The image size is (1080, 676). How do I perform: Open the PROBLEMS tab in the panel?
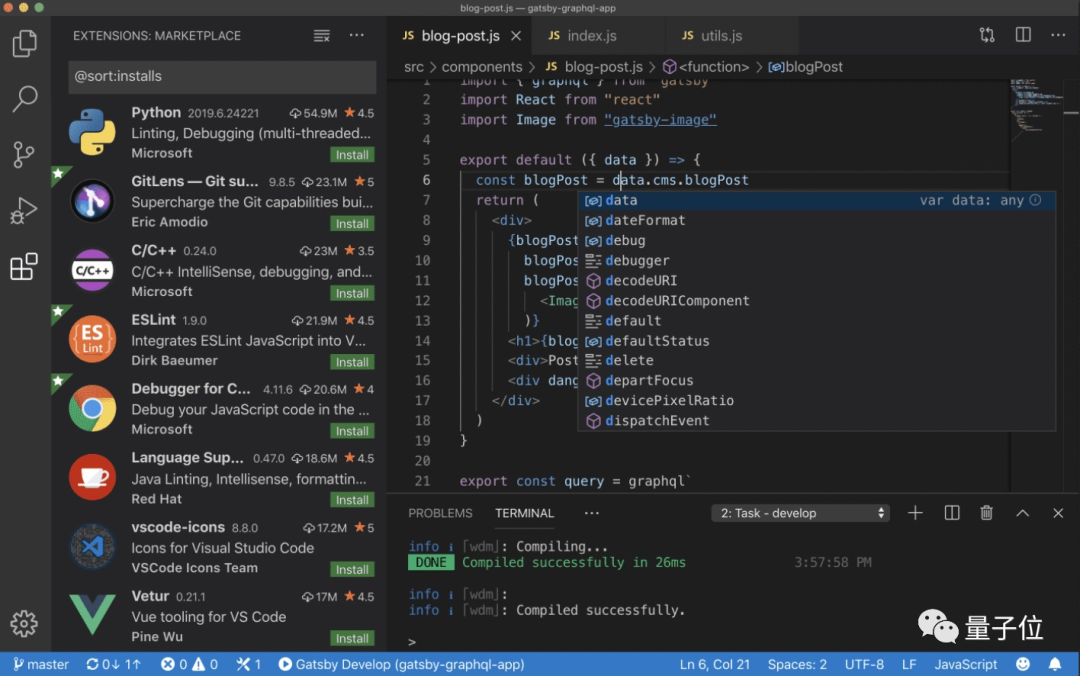coord(440,513)
